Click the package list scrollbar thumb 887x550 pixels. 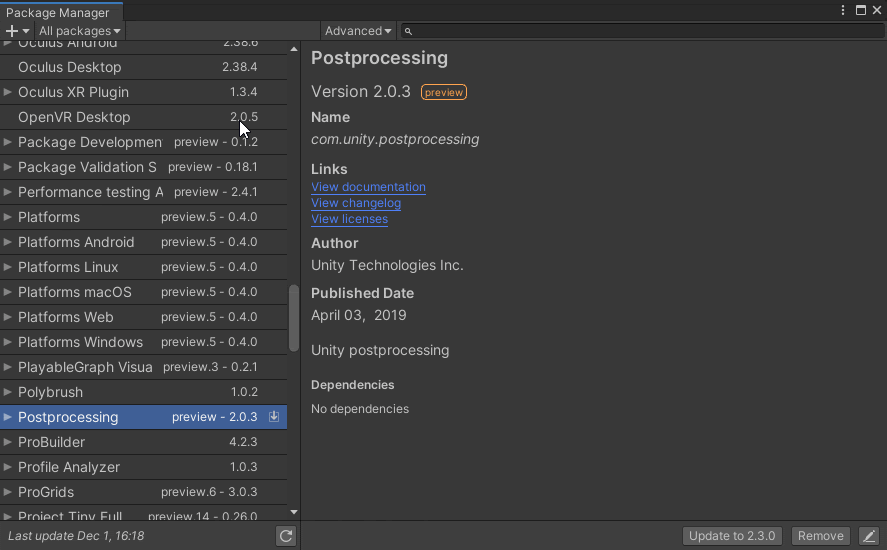coord(294,318)
